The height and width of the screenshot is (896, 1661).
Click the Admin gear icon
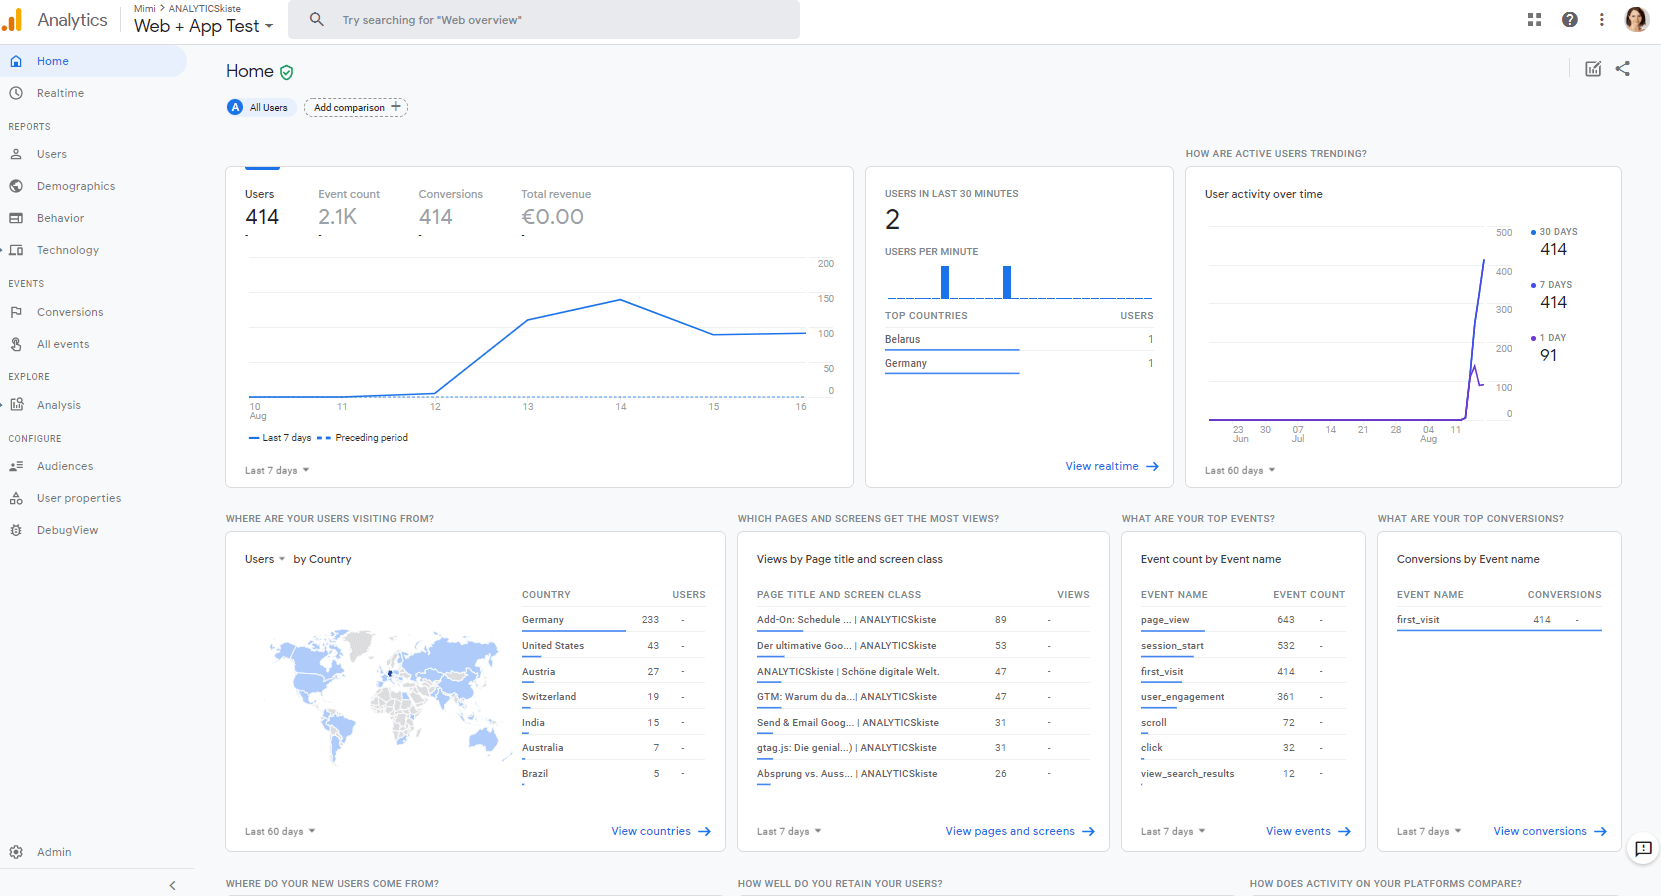pos(16,852)
